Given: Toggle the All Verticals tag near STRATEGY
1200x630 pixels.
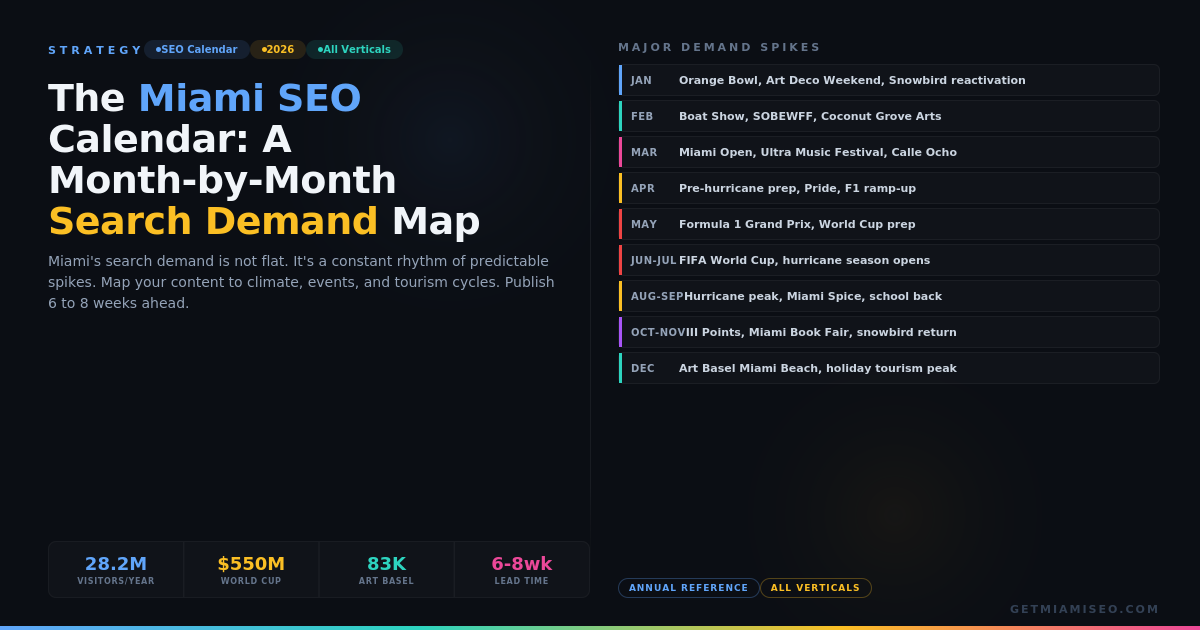Looking at the screenshot, I should [355, 49].
